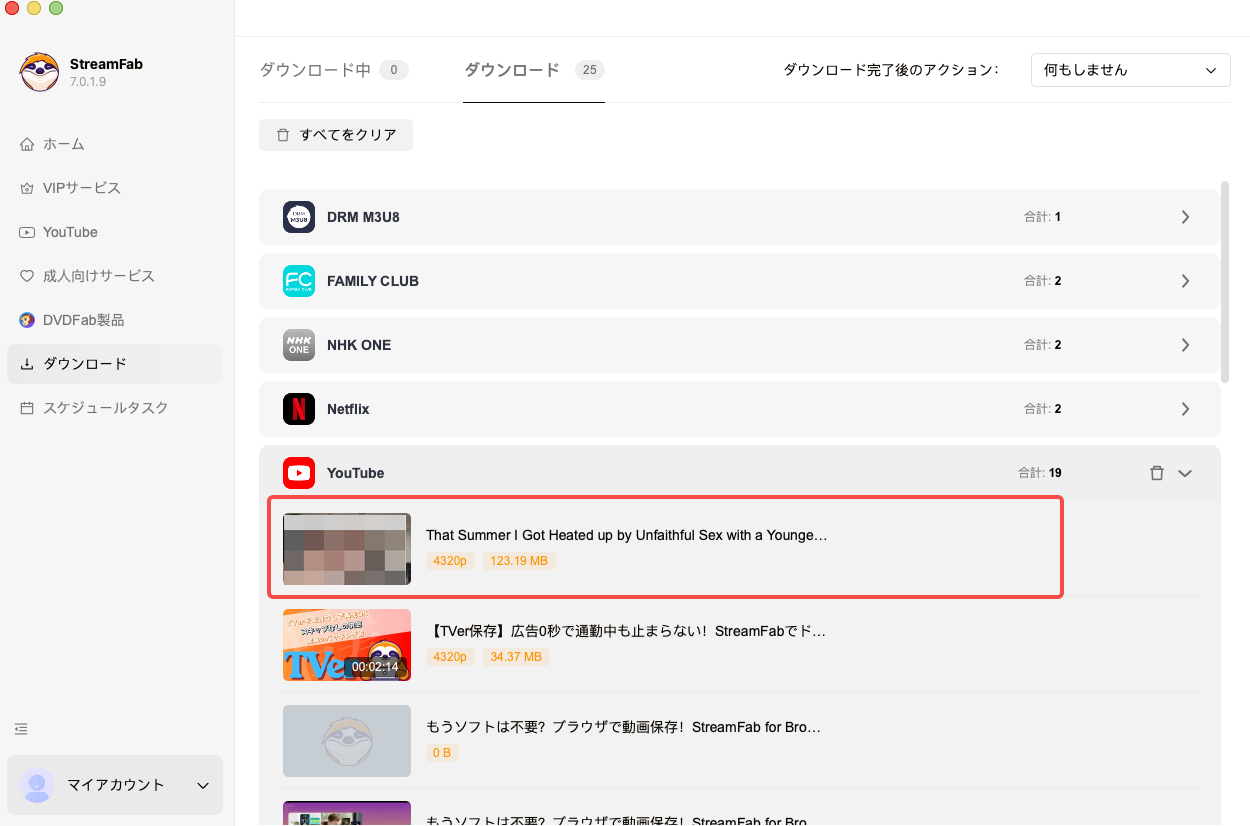Open VIPサービス in the sidebar
Image resolution: width=1250 pixels, height=826 pixels.
(x=115, y=188)
